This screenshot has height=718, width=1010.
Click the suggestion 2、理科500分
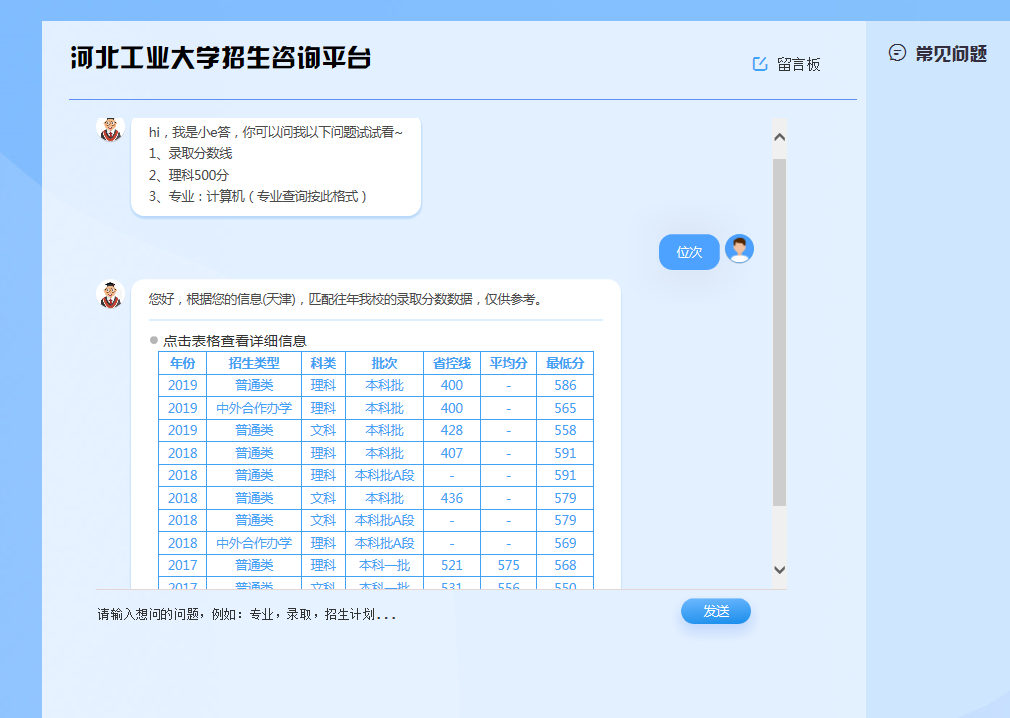click(189, 175)
